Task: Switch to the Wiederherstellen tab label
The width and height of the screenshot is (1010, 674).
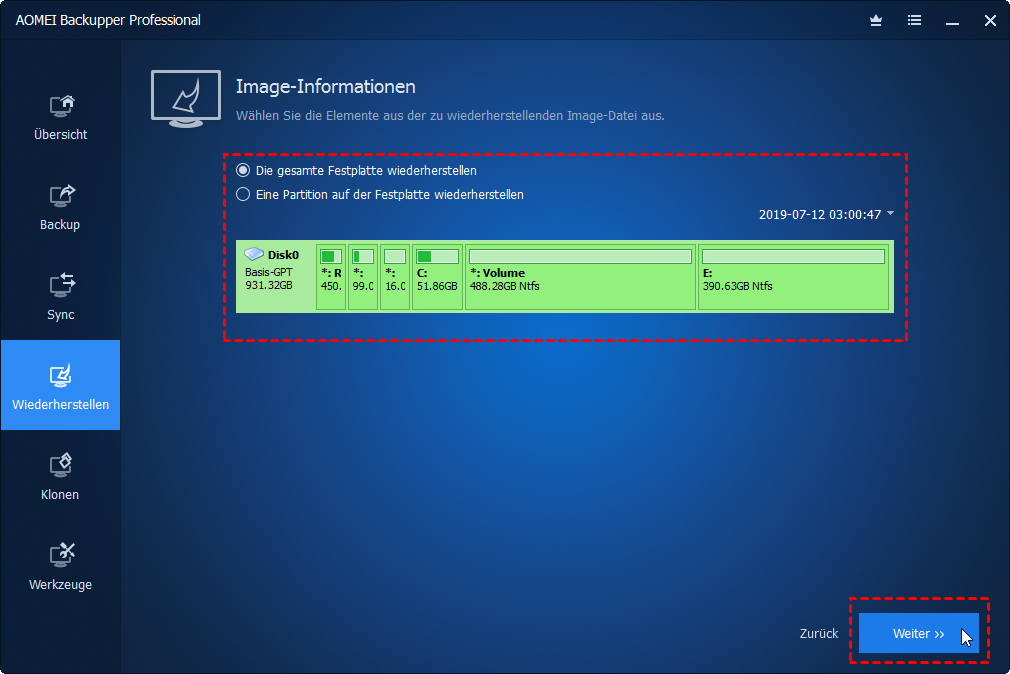Action: tap(61, 405)
